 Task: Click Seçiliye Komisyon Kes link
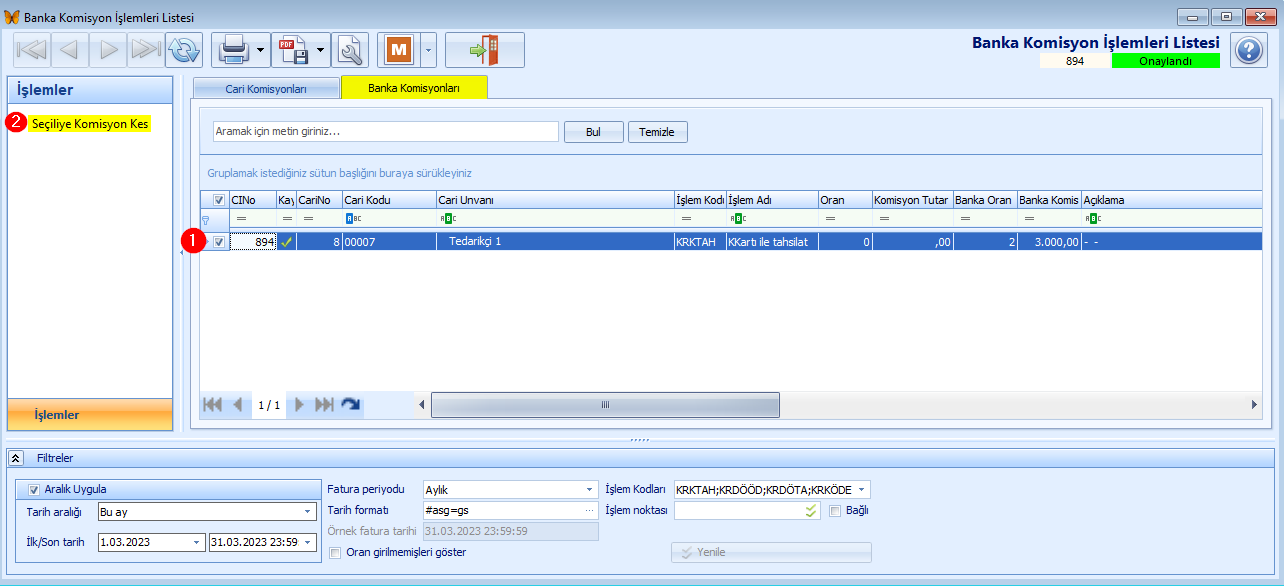click(90, 124)
